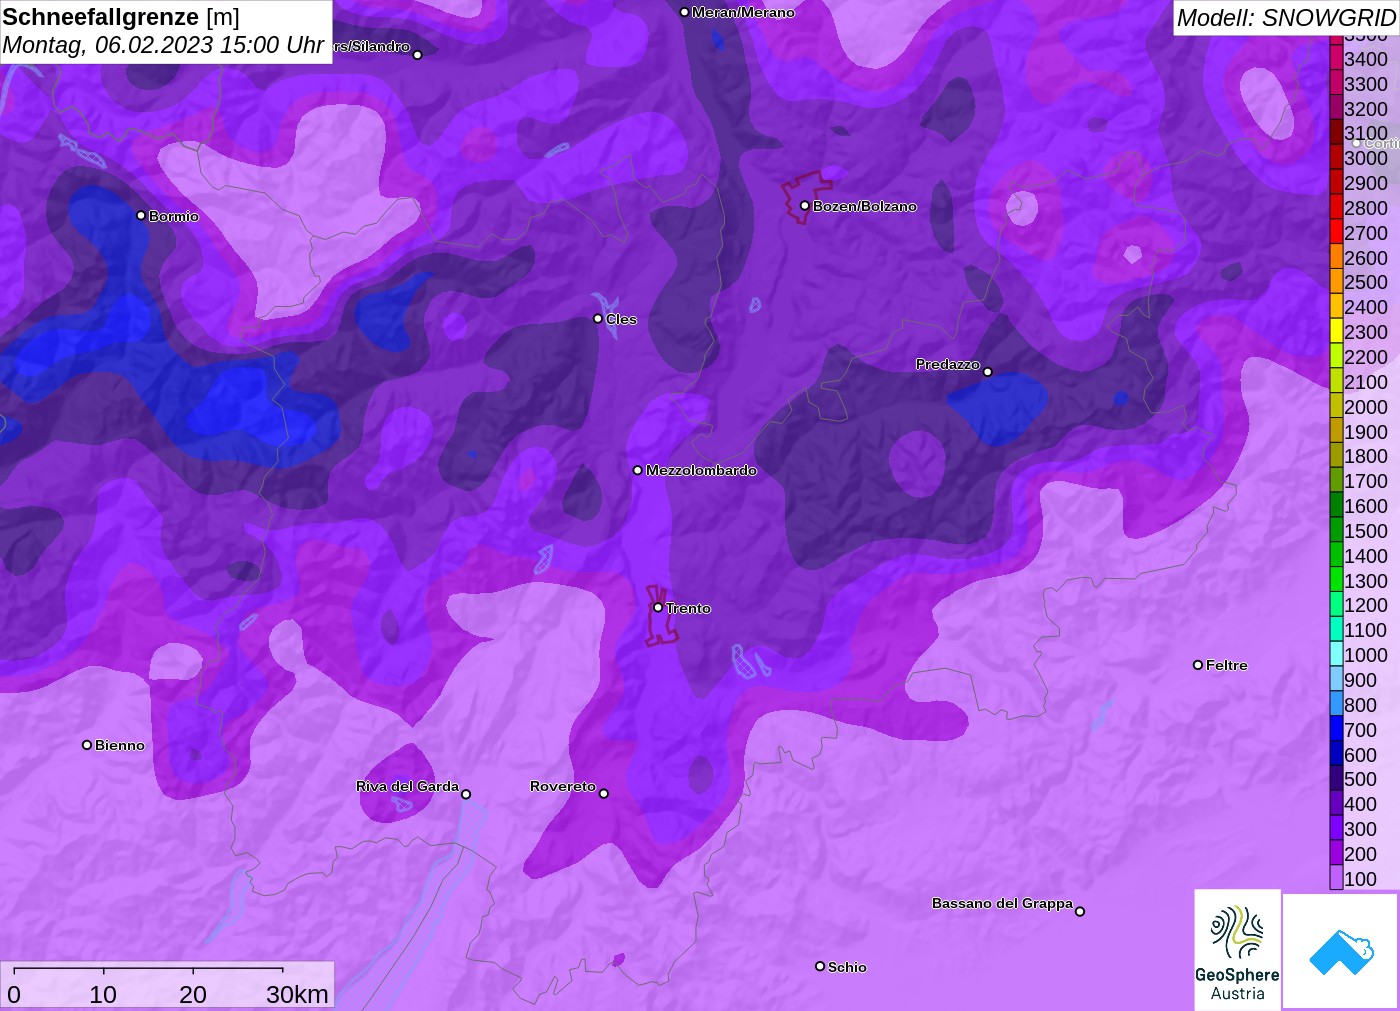This screenshot has width=1400, height=1011.
Task: Click the Bassano del Grappa marker dot
Action: 1079,910
